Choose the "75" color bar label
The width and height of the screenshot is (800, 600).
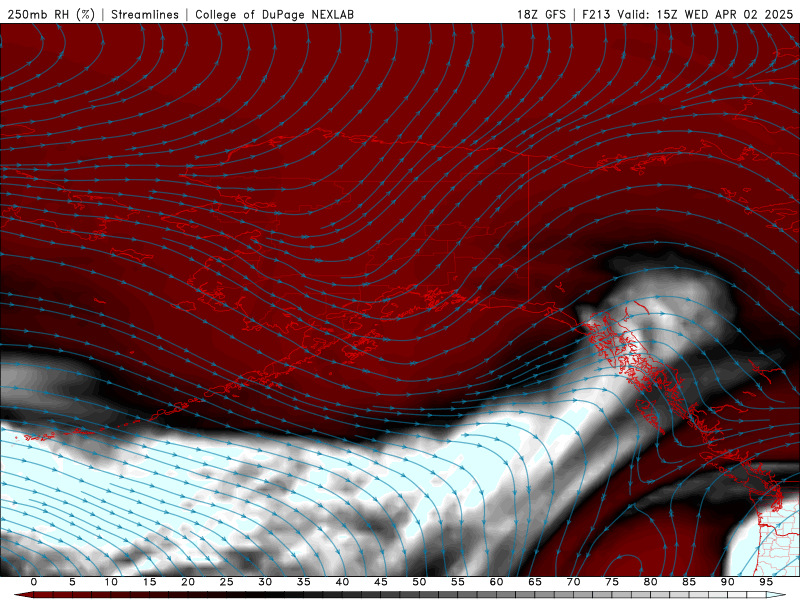[x=612, y=582]
